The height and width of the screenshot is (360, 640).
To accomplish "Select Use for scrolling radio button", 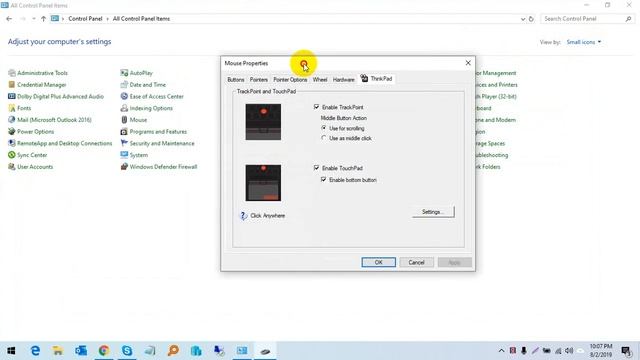I will [324, 128].
